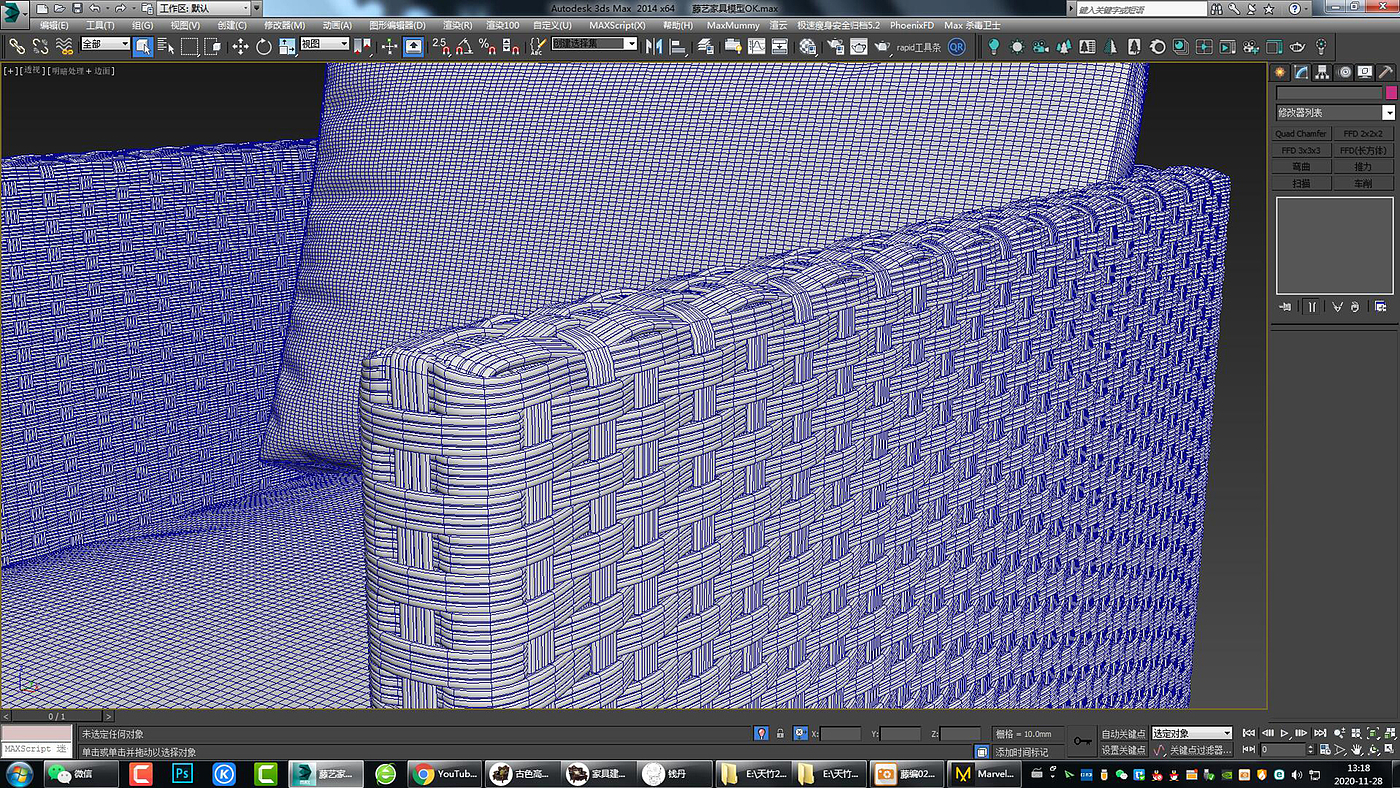1400x788 pixels.
Task: Select the Link tool
Action: click(18, 46)
